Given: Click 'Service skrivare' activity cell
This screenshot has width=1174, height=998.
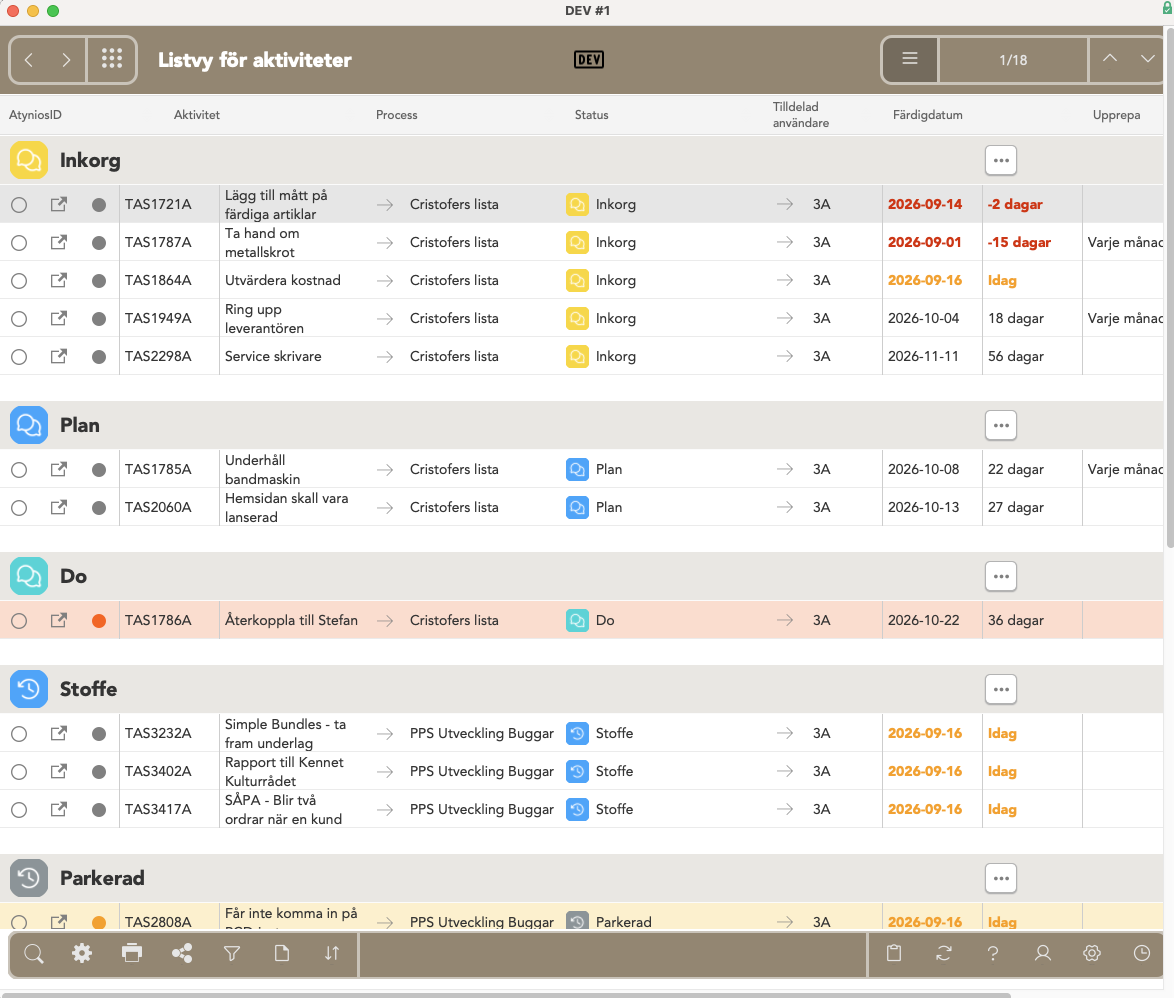Looking at the screenshot, I should [x=273, y=356].
